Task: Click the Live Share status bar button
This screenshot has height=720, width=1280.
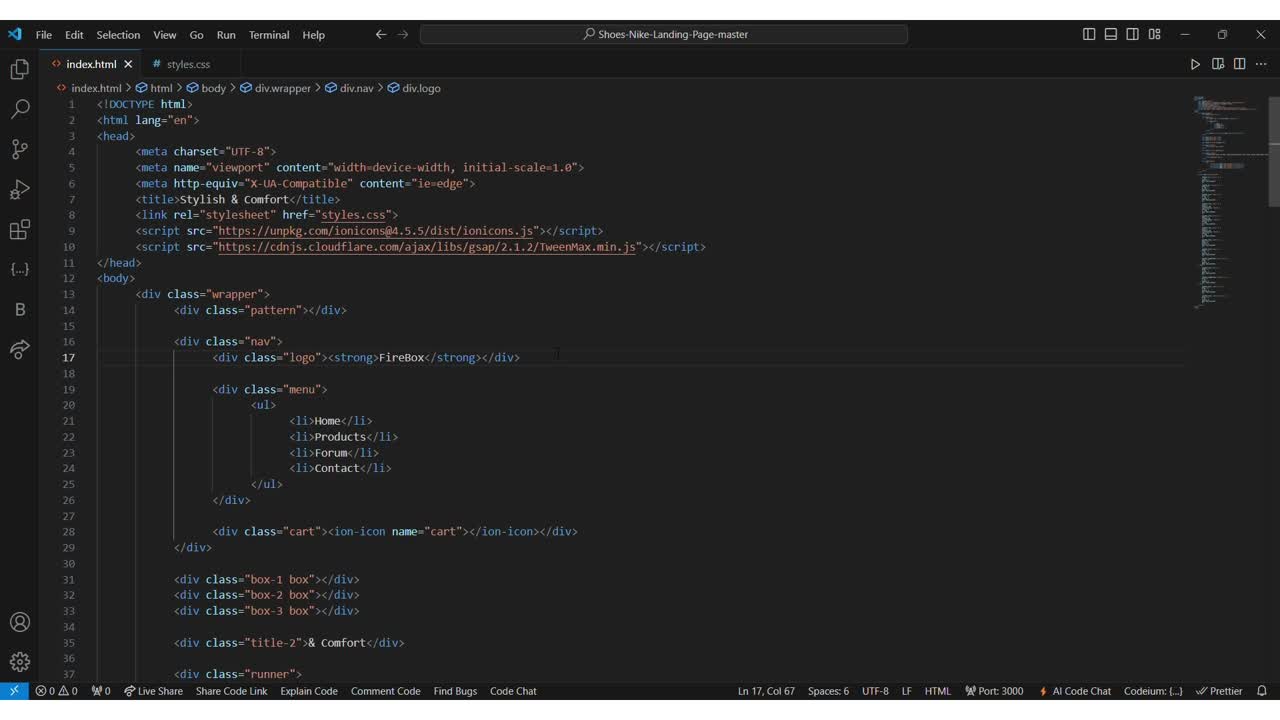Action: [153, 691]
